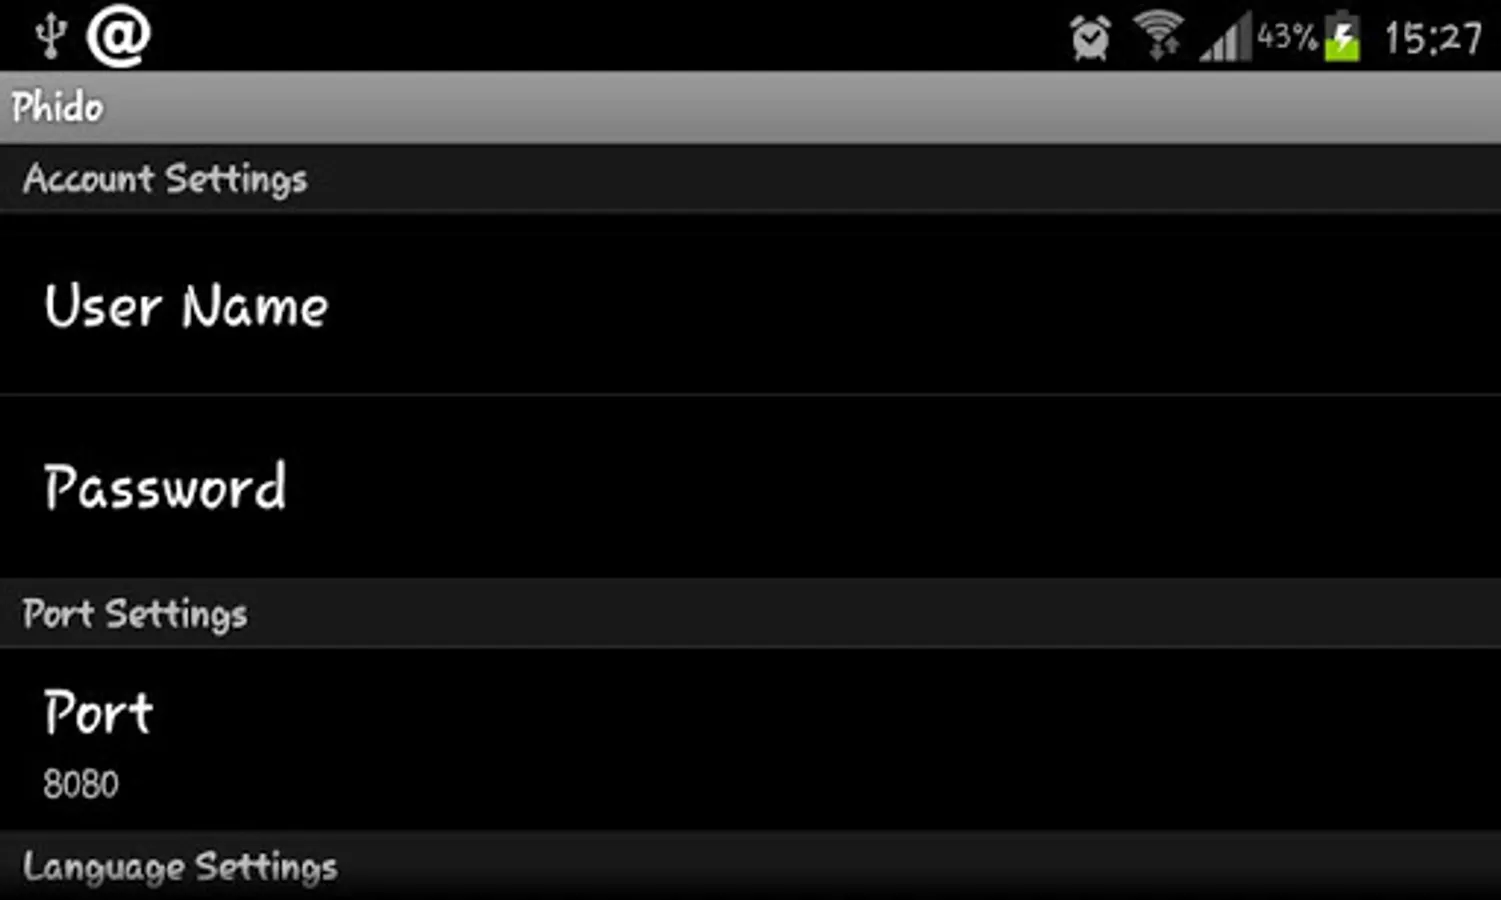Tap the cellular signal bars icon

click(1226, 38)
